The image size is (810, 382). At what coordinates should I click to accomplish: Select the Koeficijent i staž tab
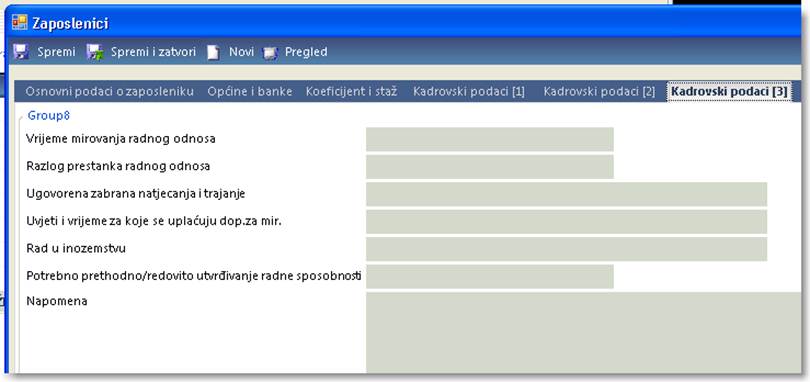click(x=351, y=91)
